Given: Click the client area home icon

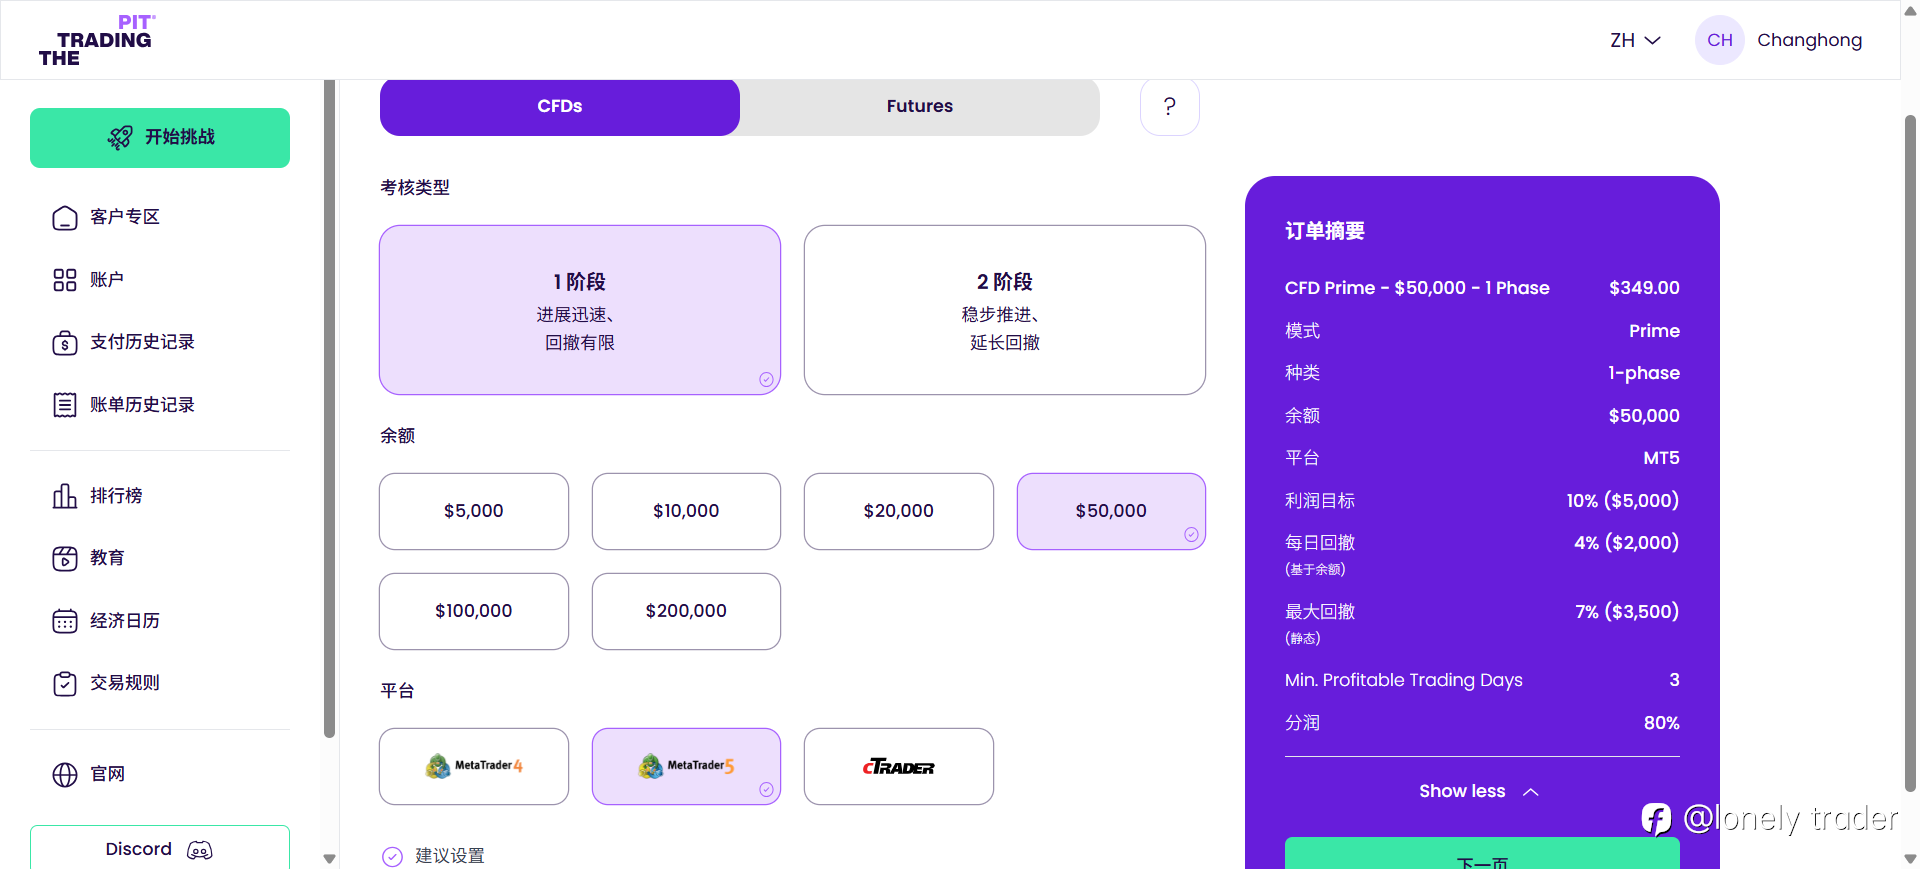Looking at the screenshot, I should pos(65,218).
